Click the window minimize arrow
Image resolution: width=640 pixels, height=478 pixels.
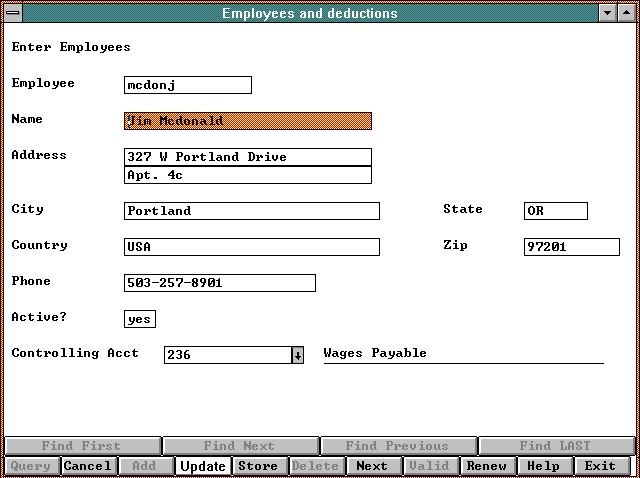coord(607,13)
